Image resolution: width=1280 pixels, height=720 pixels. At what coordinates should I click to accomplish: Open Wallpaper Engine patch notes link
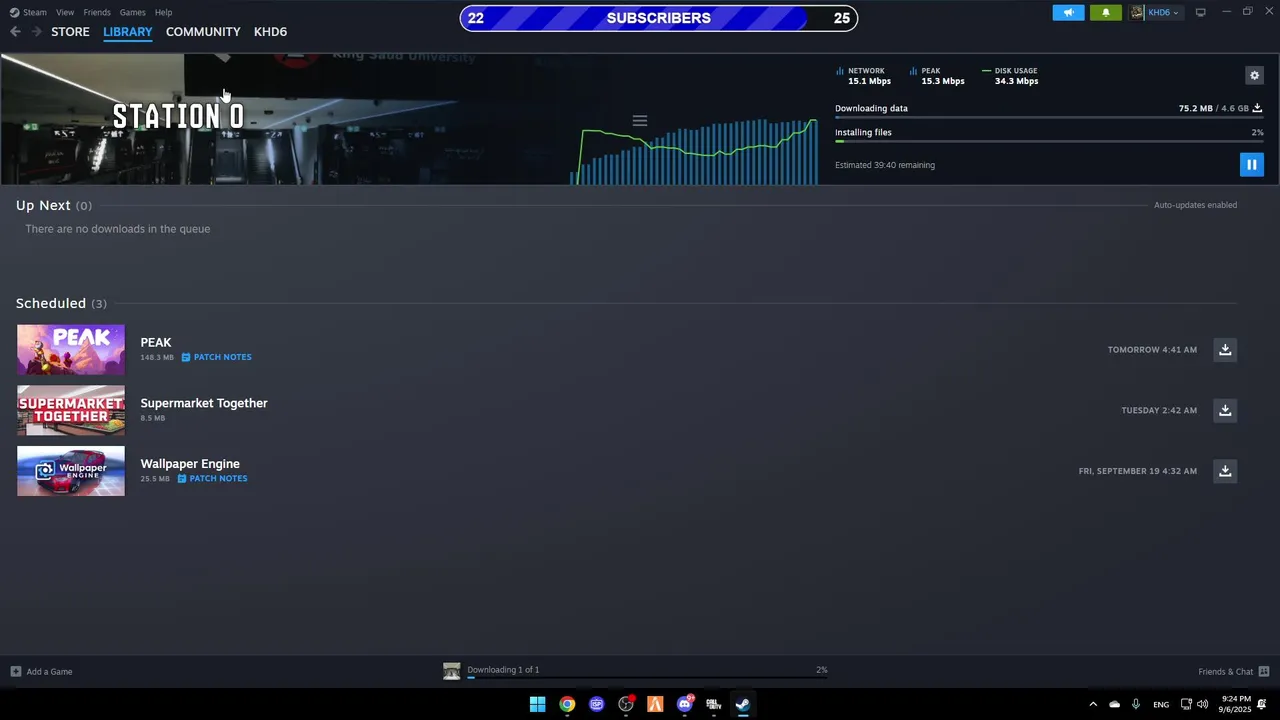click(x=212, y=478)
